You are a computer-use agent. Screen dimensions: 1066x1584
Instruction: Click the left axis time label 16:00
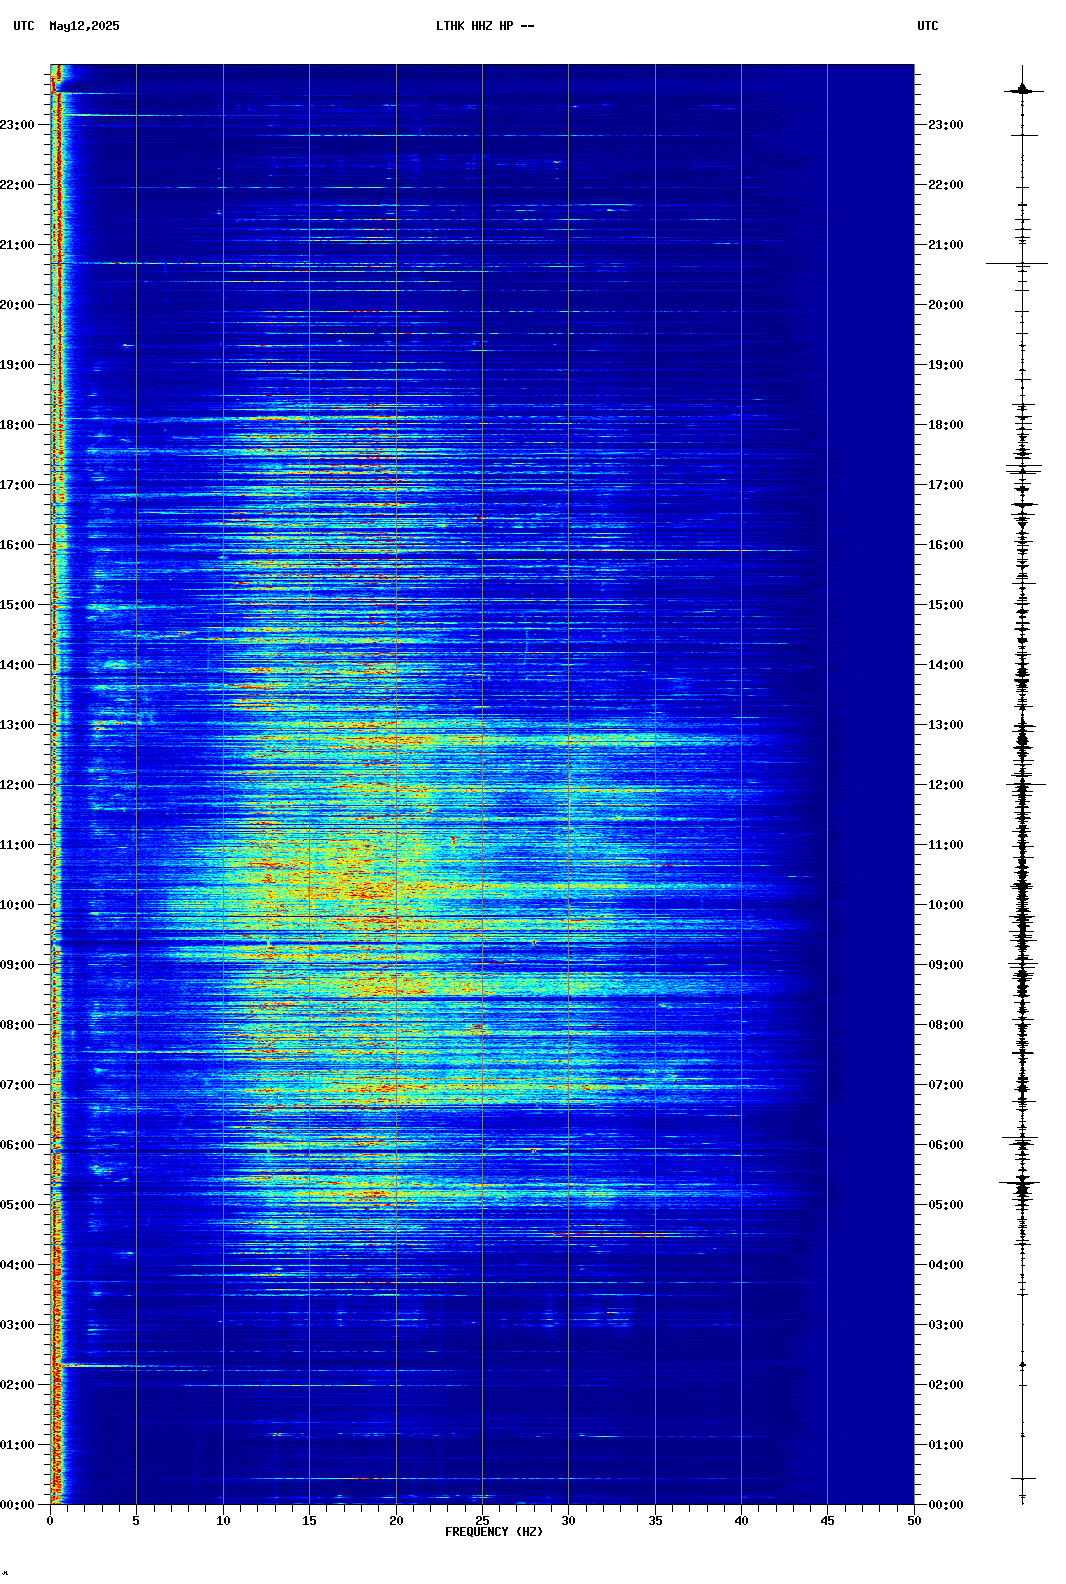(17, 545)
